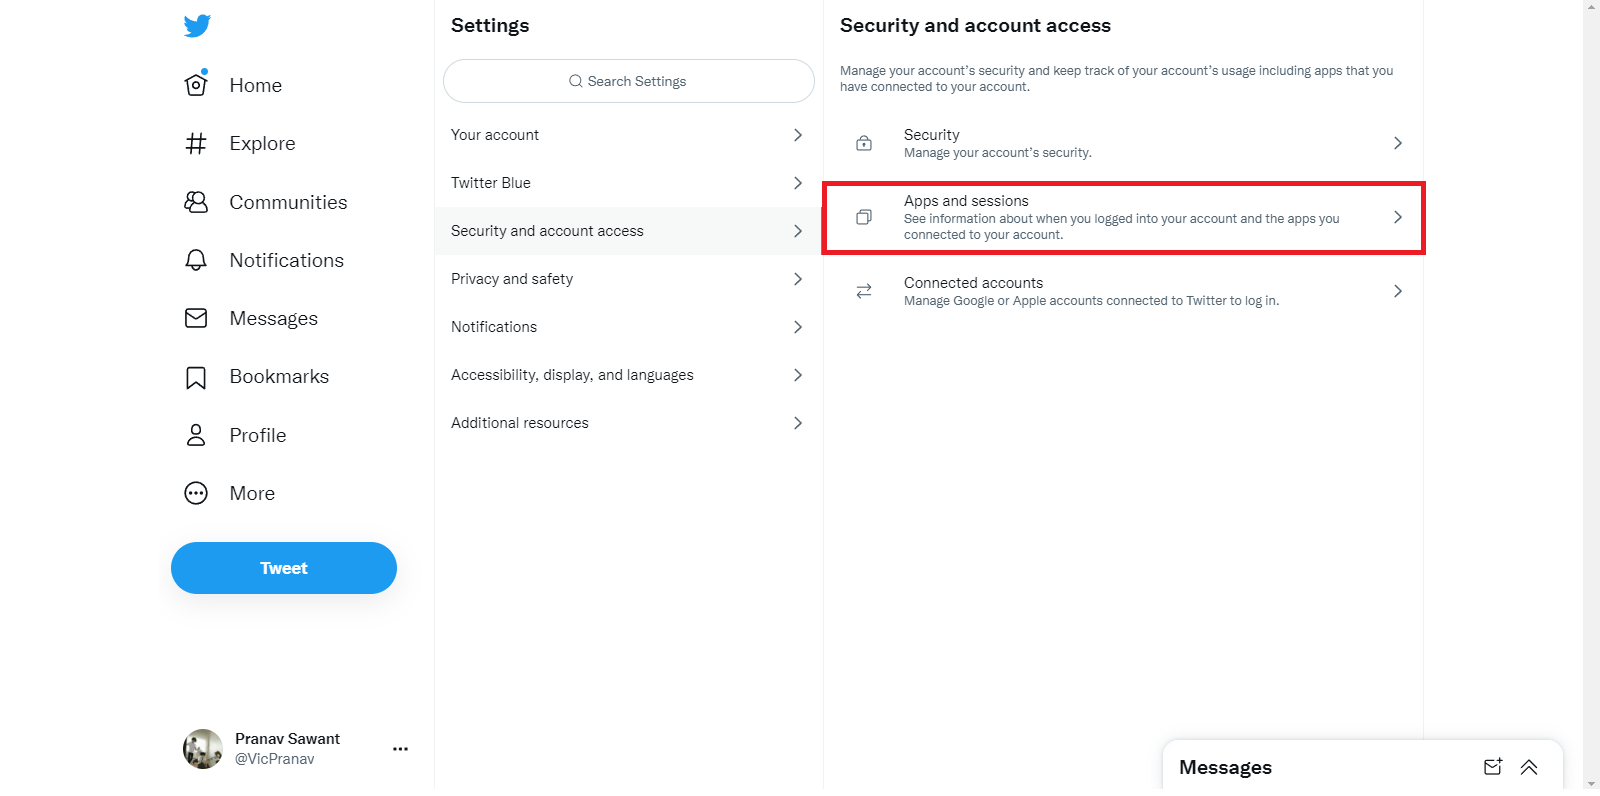Click the Security and account access heading
This screenshot has width=1600, height=796.
[x=975, y=26]
